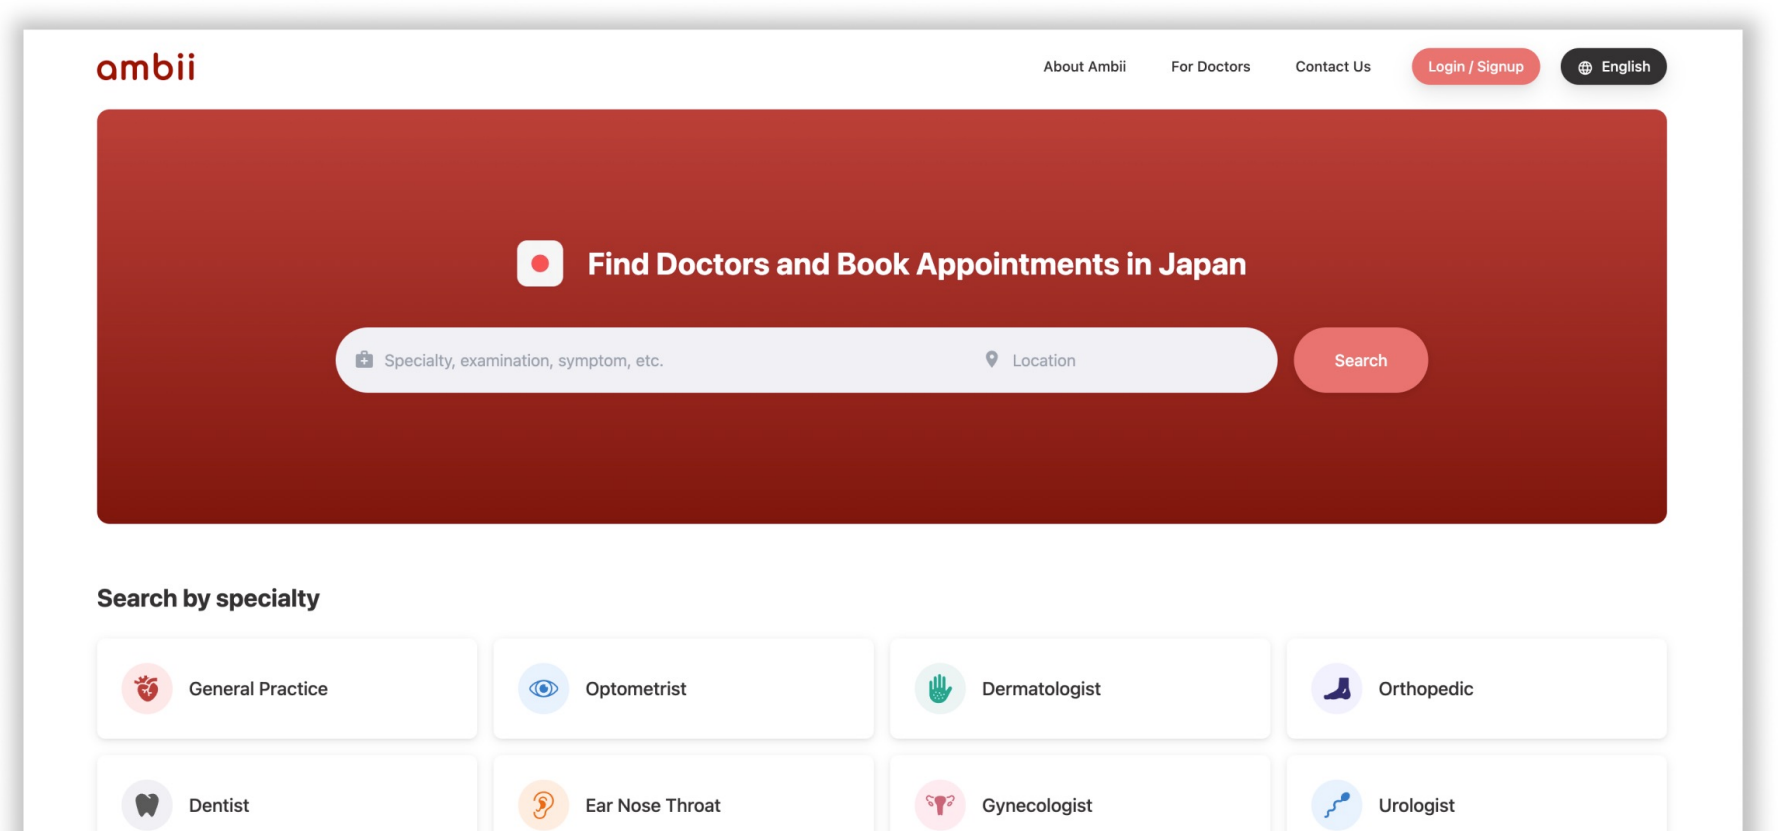Choose the Ear Nose Throat ear icon
This screenshot has height=831, width=1784.
click(x=543, y=805)
